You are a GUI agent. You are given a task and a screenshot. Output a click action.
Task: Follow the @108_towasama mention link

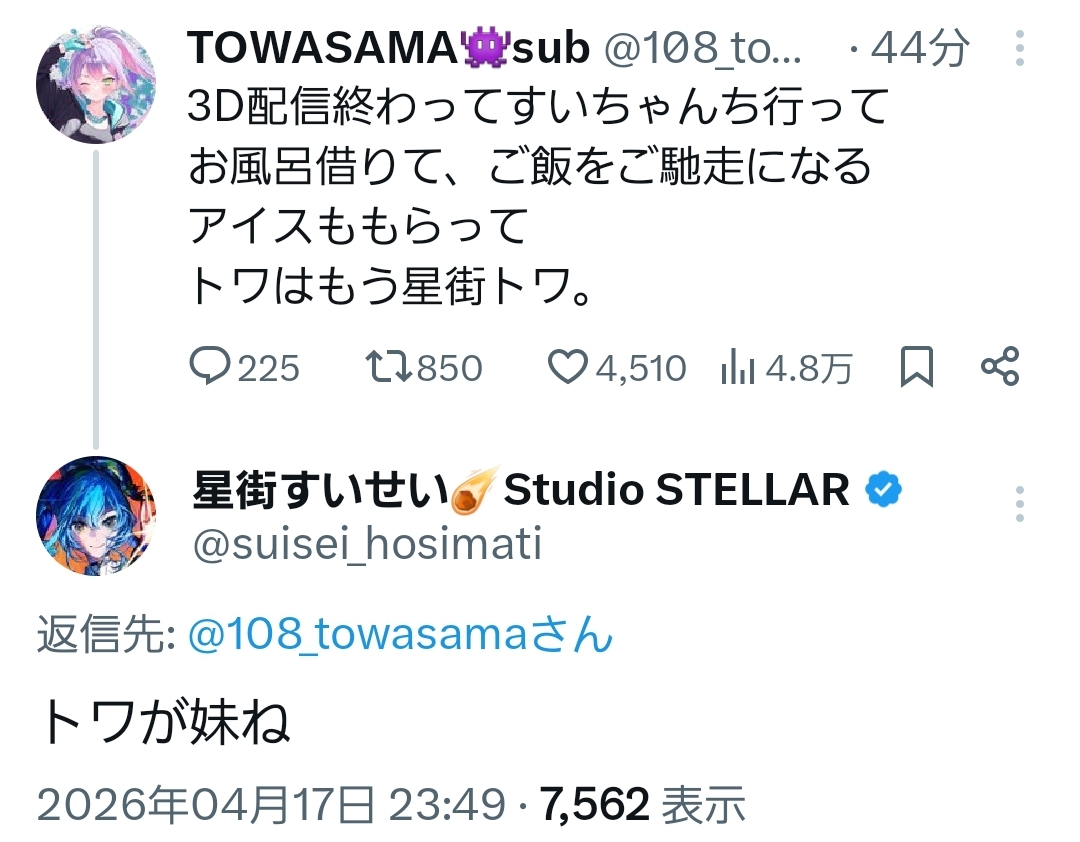tap(400, 636)
